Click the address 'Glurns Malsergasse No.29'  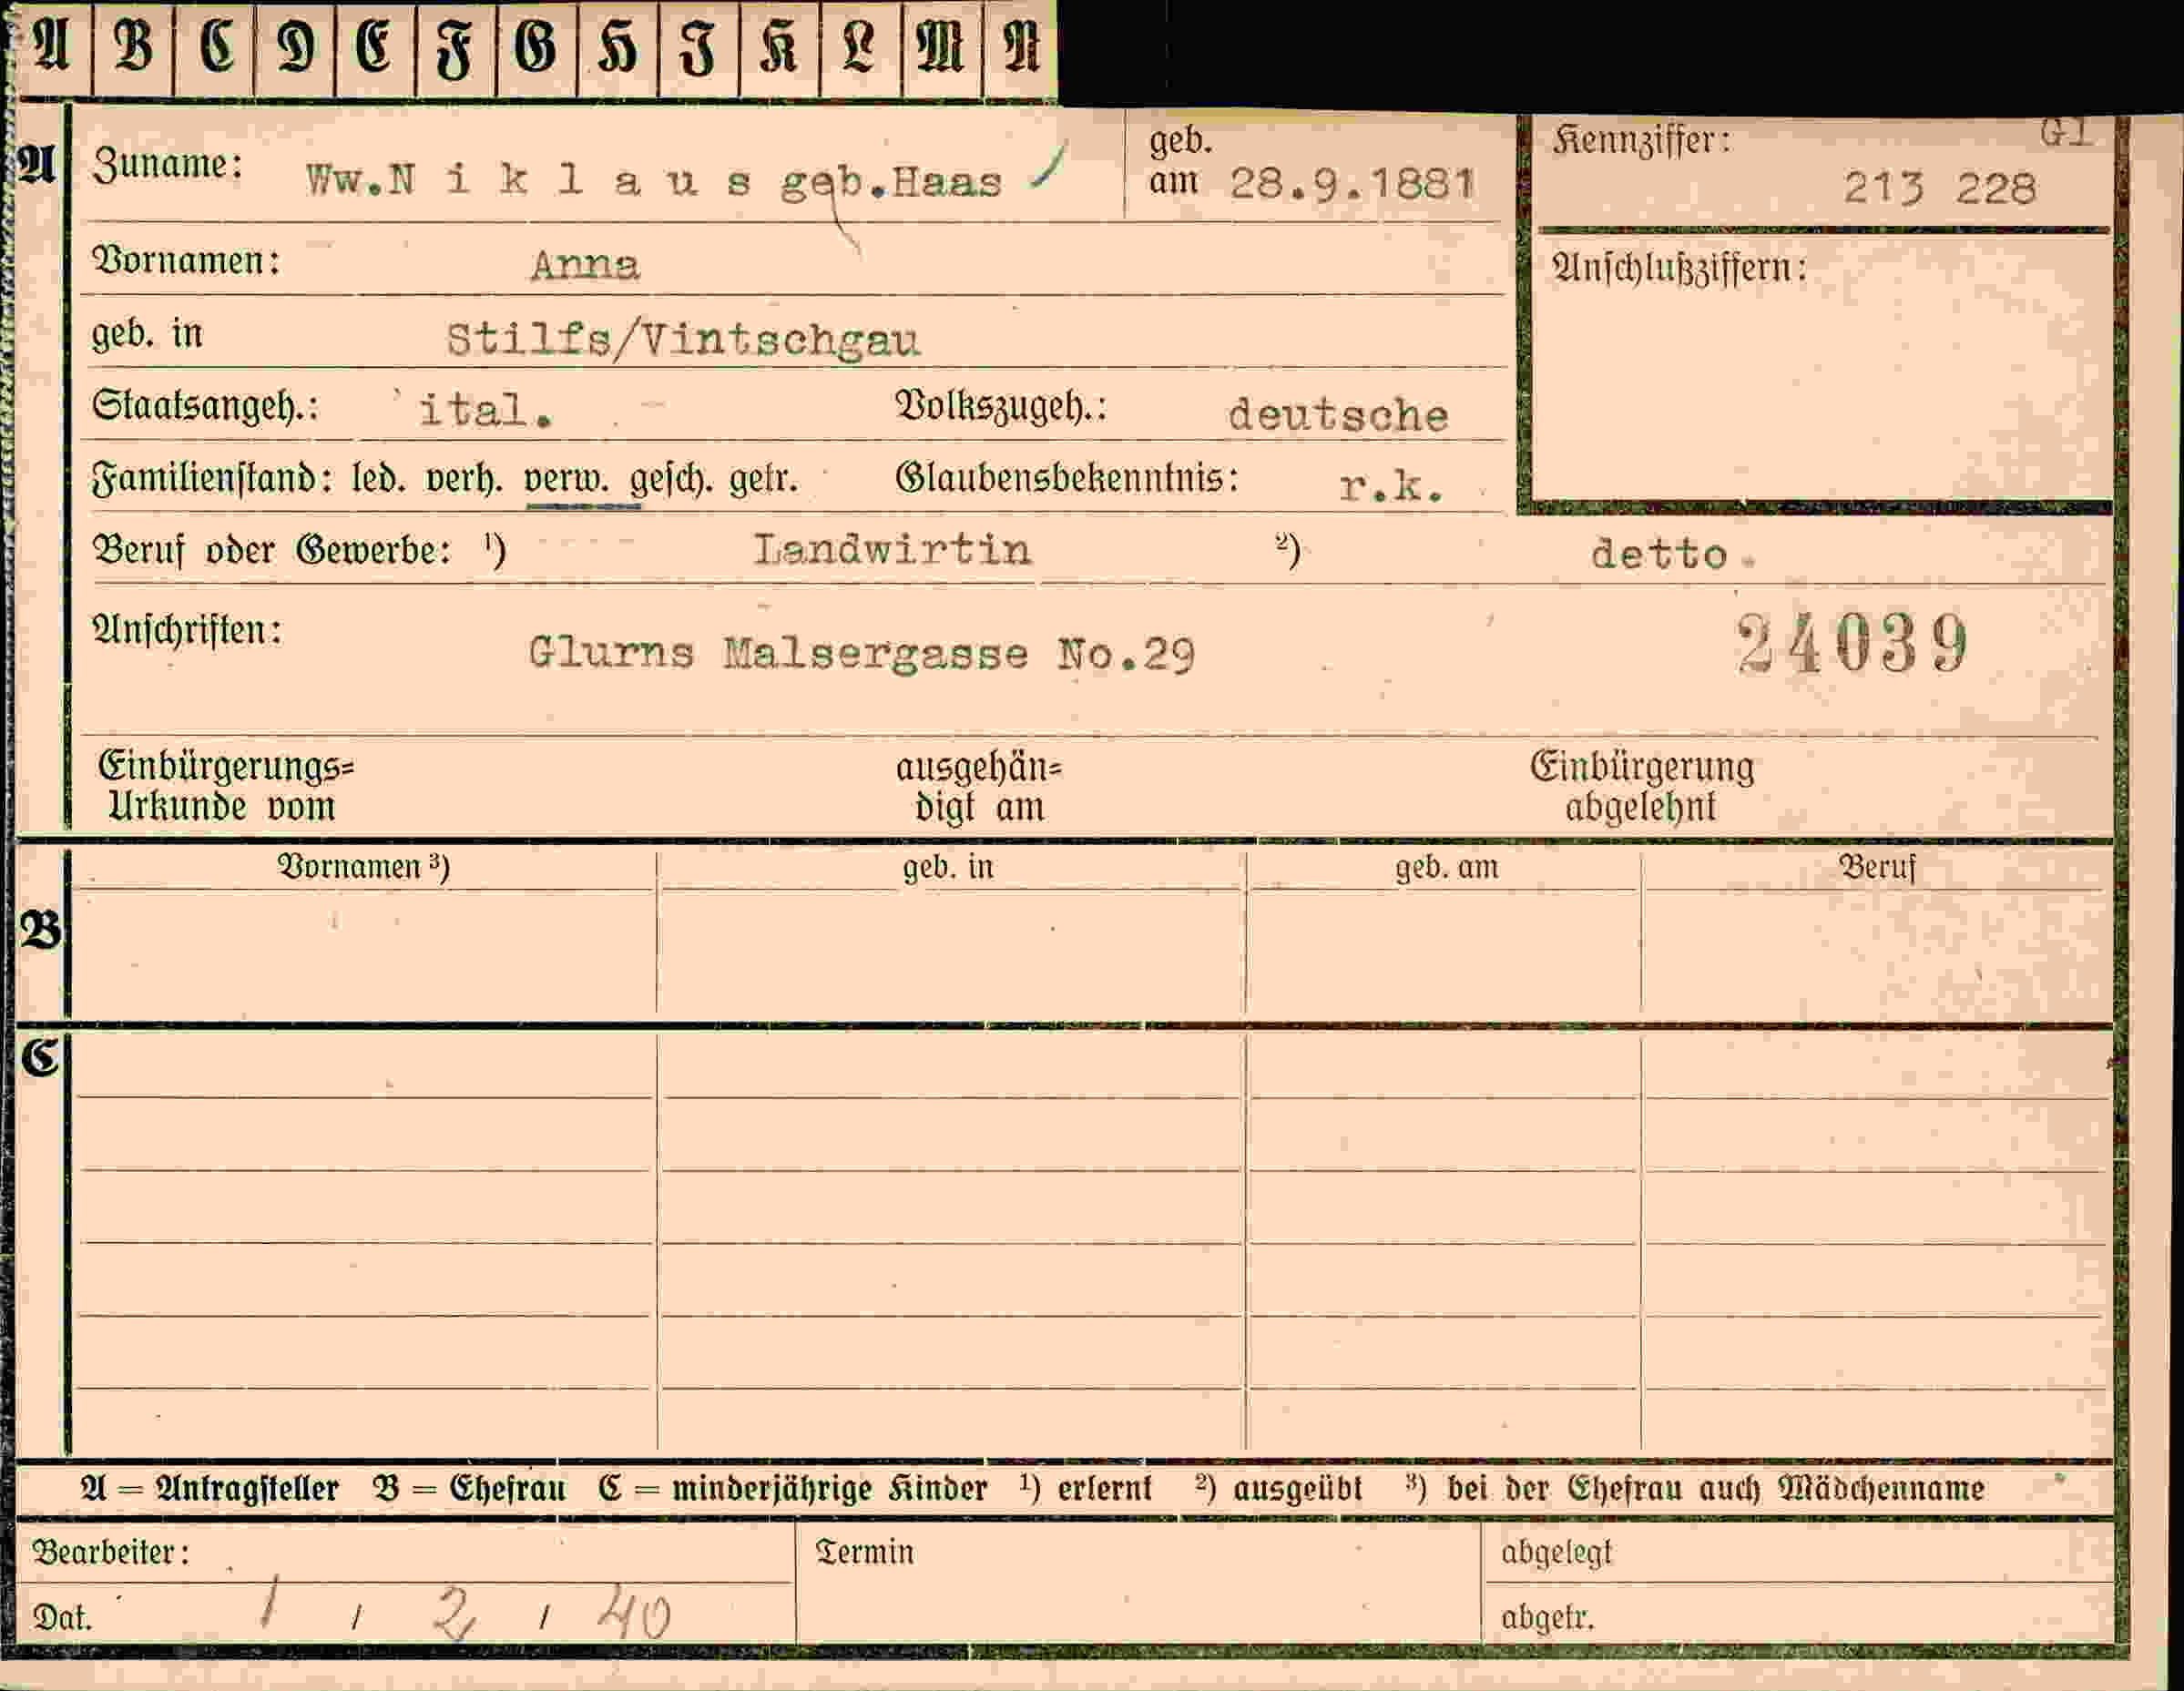861,654
